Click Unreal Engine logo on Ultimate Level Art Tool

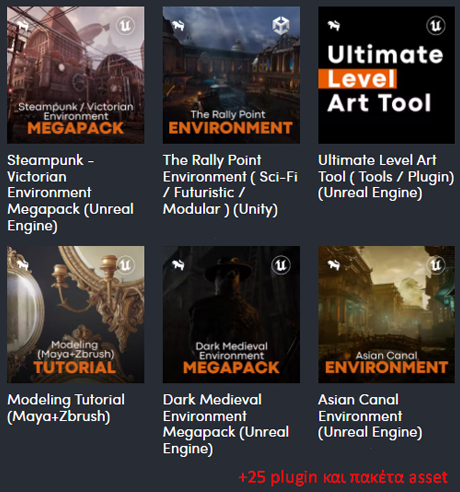click(x=436, y=26)
